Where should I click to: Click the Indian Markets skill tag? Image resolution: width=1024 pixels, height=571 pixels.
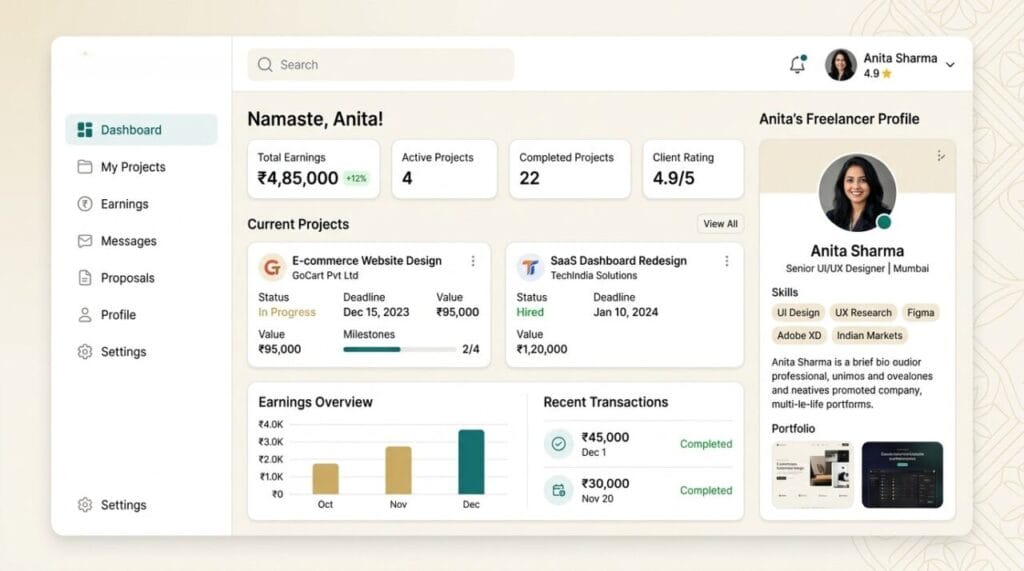point(869,335)
